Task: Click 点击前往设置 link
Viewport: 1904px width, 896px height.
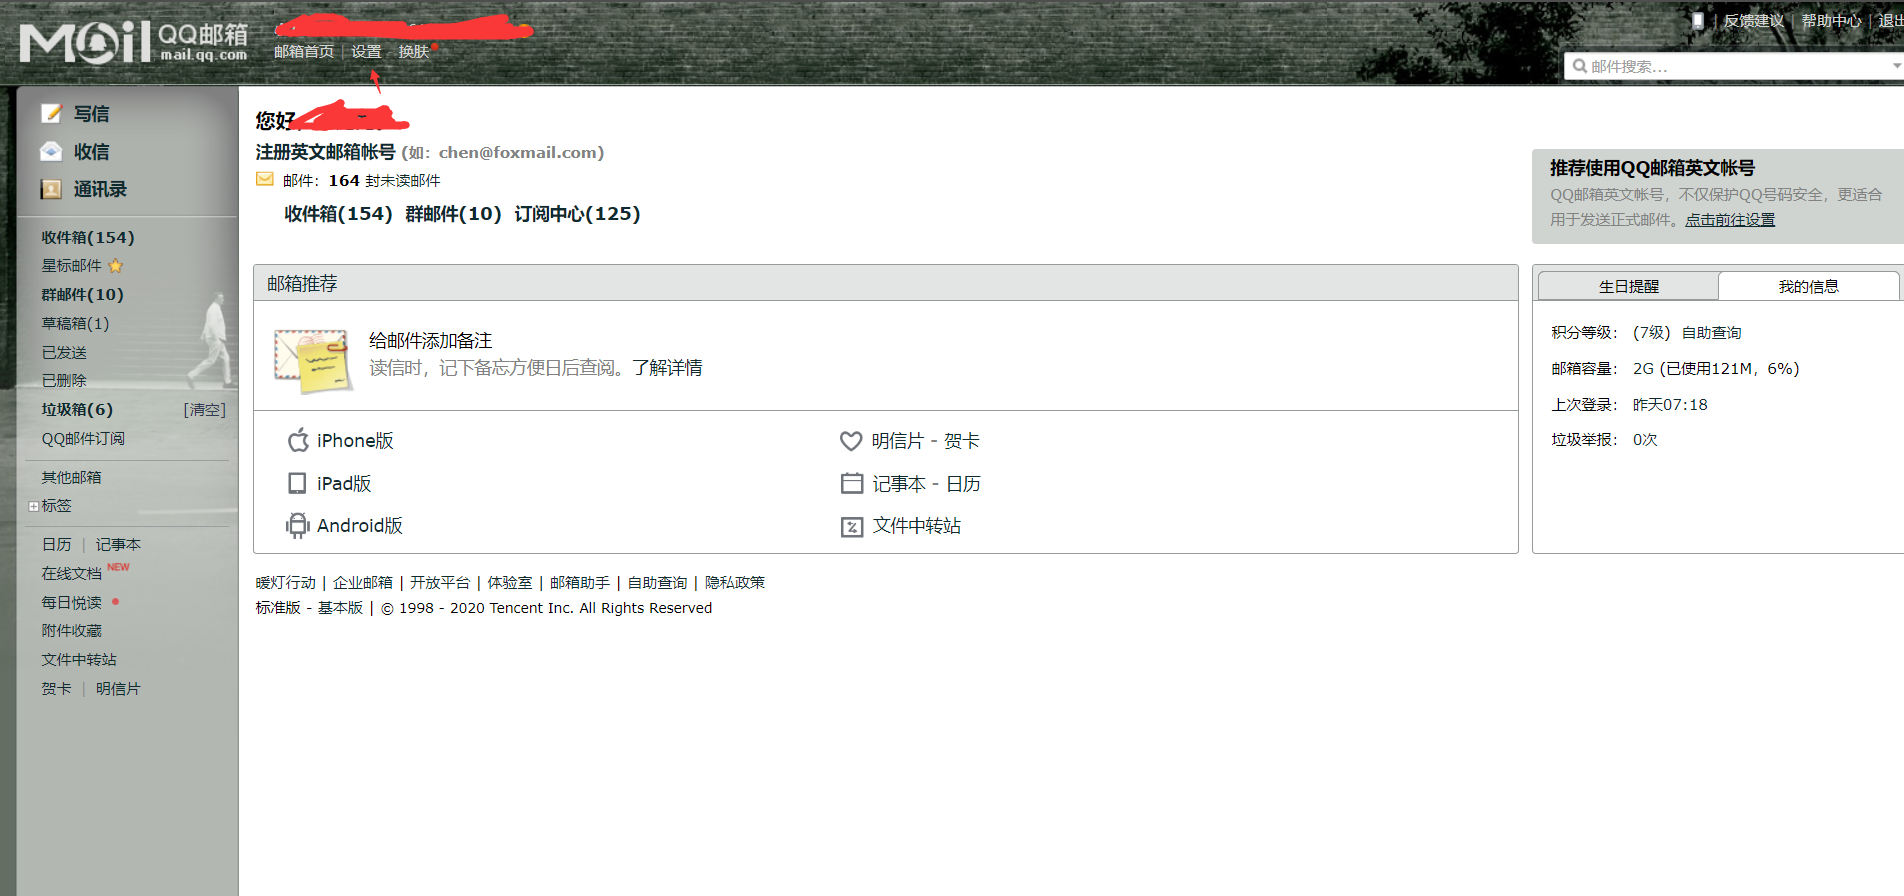Action: click(1730, 220)
